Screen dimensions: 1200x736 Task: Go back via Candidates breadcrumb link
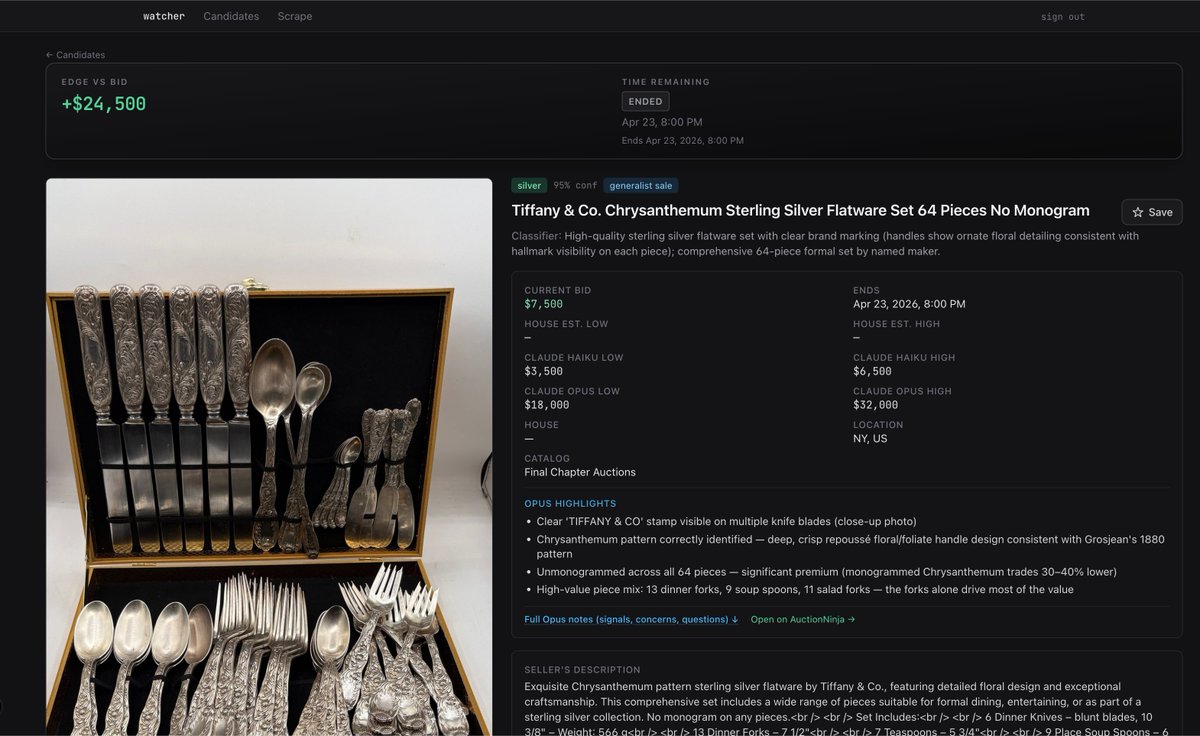[75, 55]
